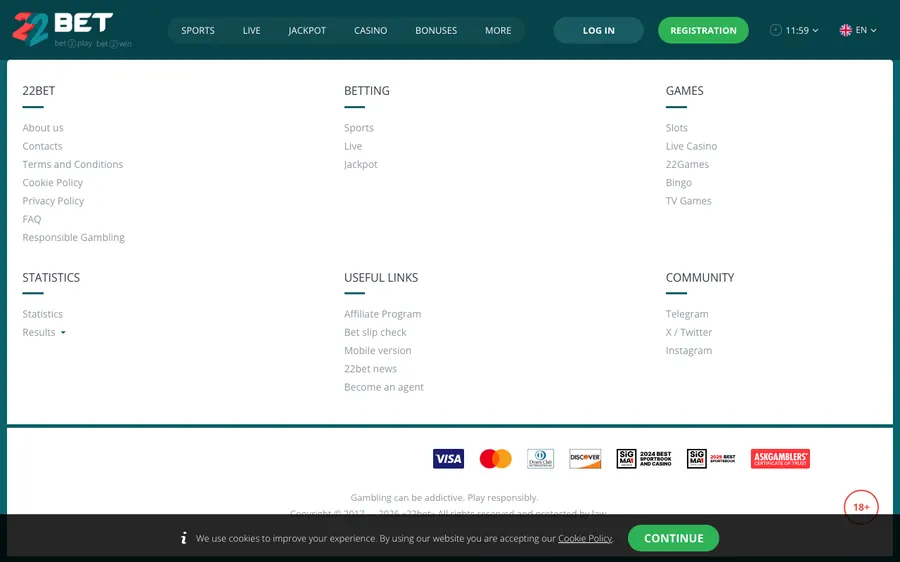Click the Diners Club icon

tap(541, 459)
